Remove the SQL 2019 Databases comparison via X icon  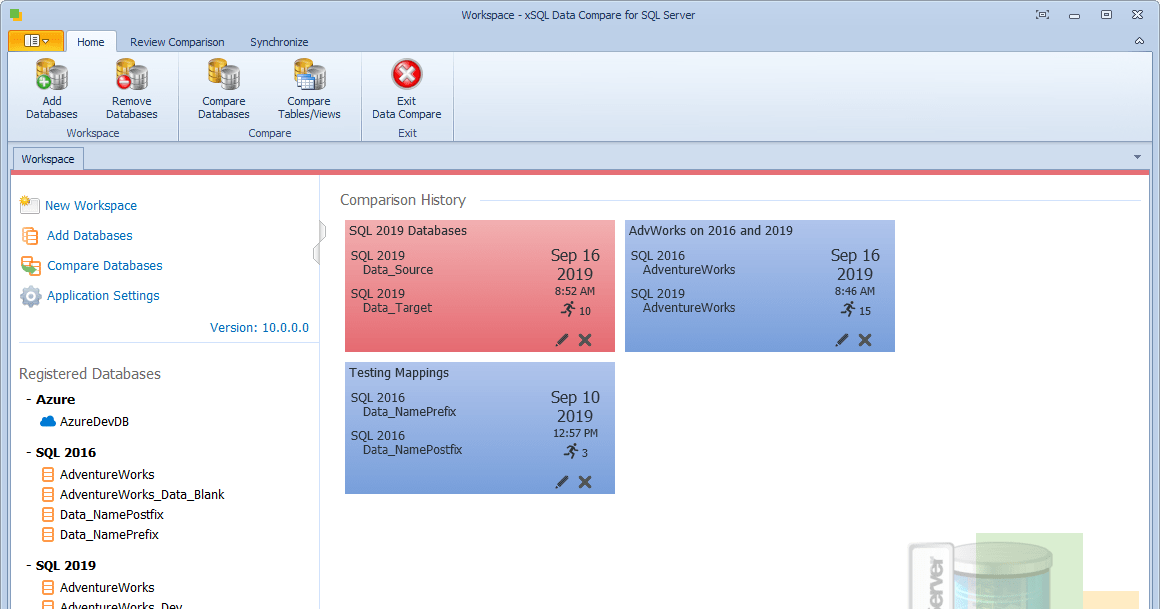click(x=585, y=340)
